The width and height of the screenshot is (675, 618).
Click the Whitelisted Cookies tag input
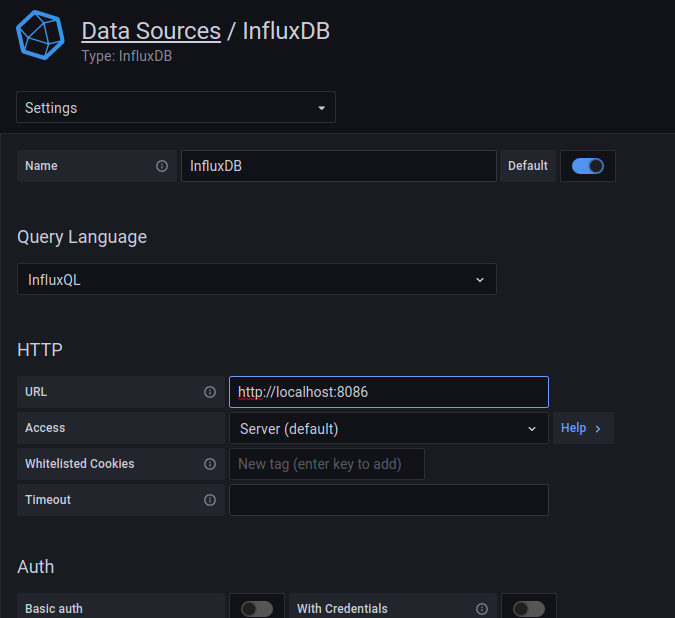(327, 464)
